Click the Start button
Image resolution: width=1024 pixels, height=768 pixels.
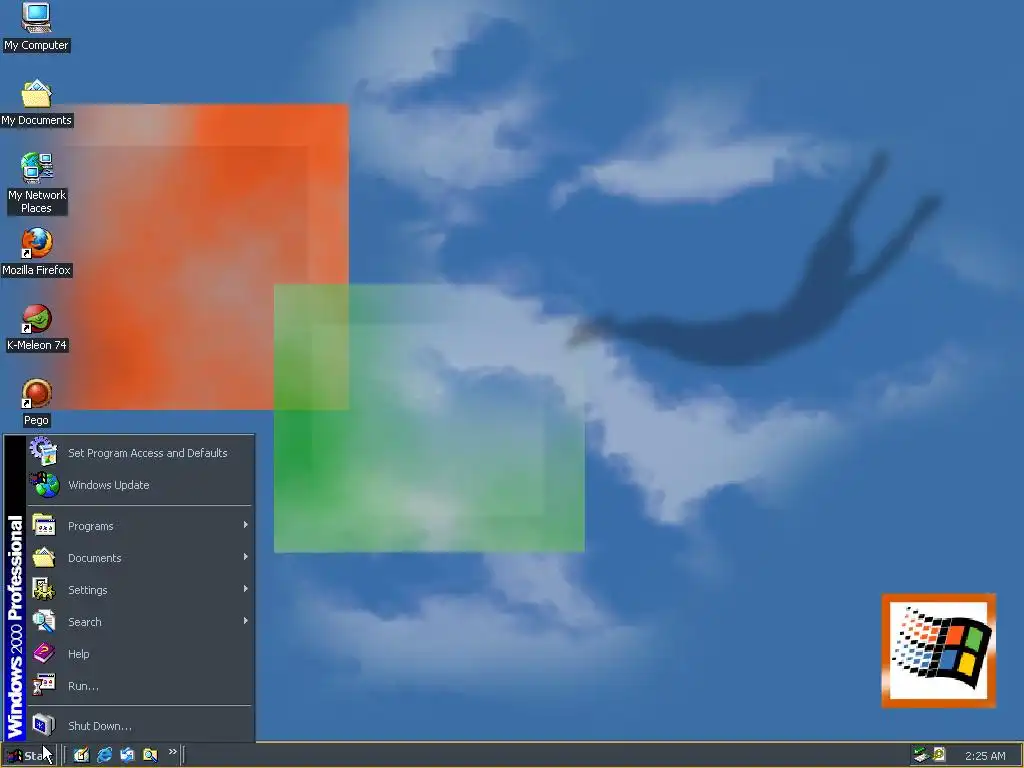tap(29, 756)
